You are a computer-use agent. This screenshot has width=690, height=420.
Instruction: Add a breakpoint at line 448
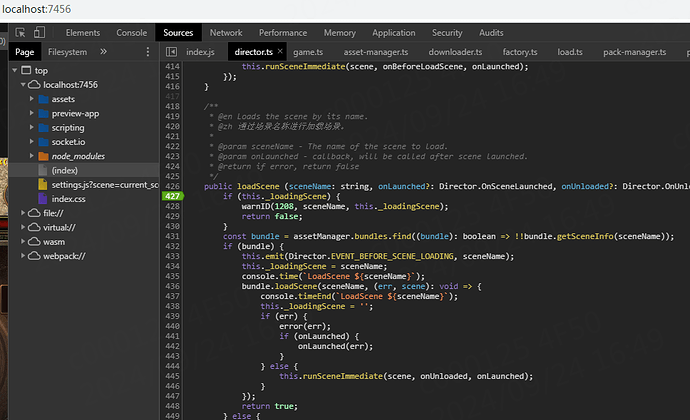click(x=172, y=406)
